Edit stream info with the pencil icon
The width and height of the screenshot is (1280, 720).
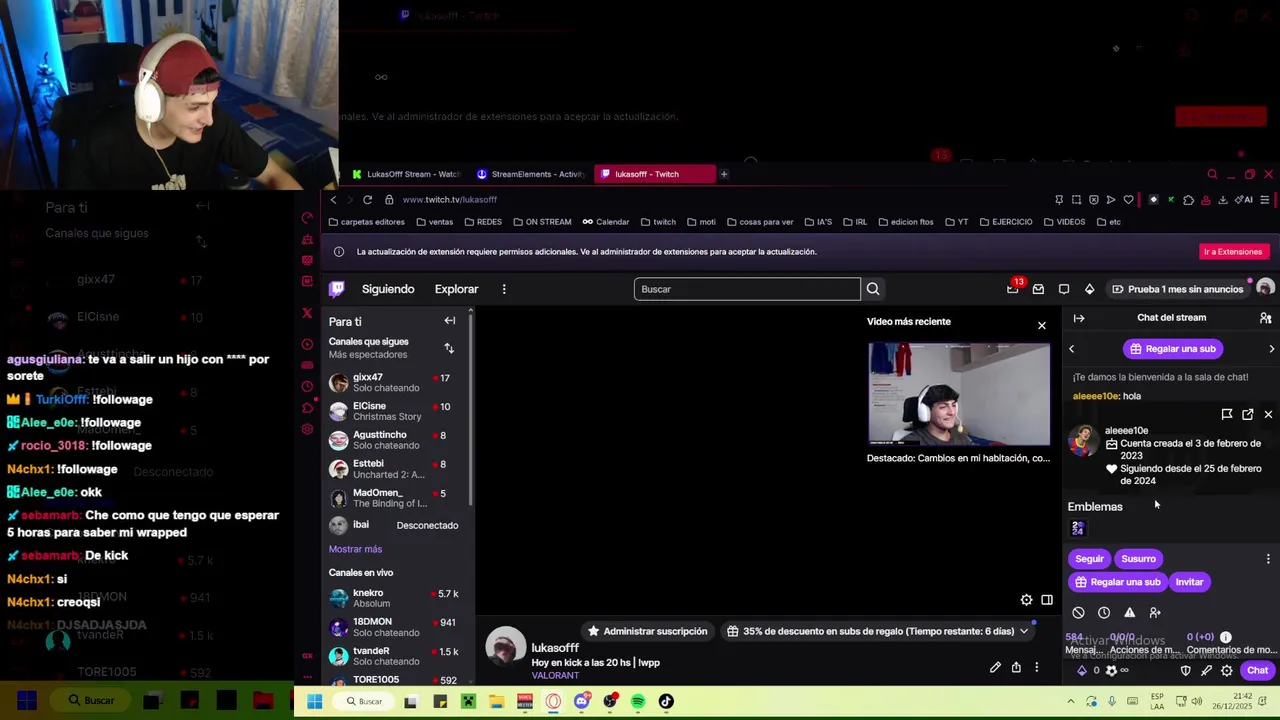tap(995, 667)
